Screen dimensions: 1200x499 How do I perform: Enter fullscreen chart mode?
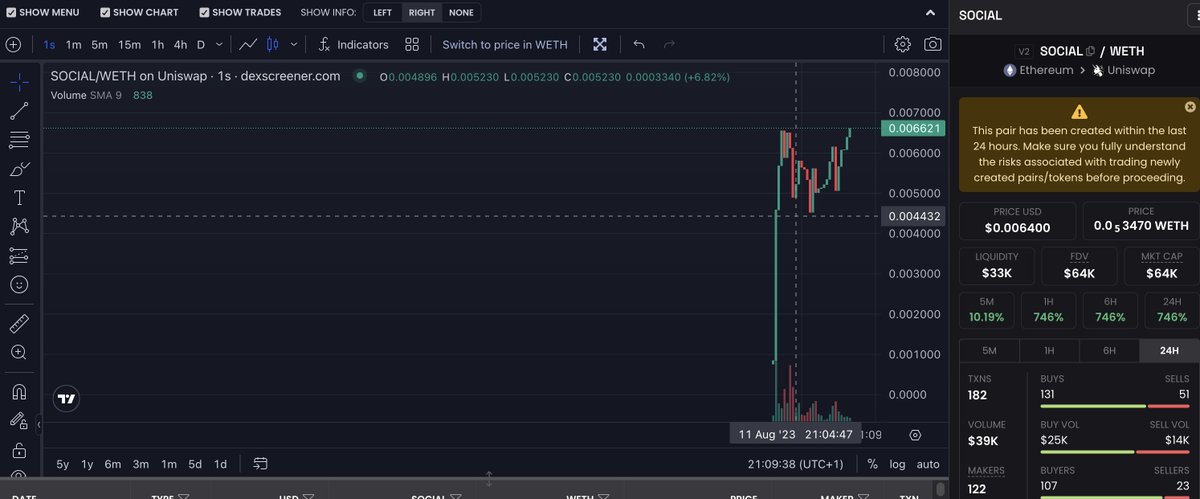(x=600, y=45)
